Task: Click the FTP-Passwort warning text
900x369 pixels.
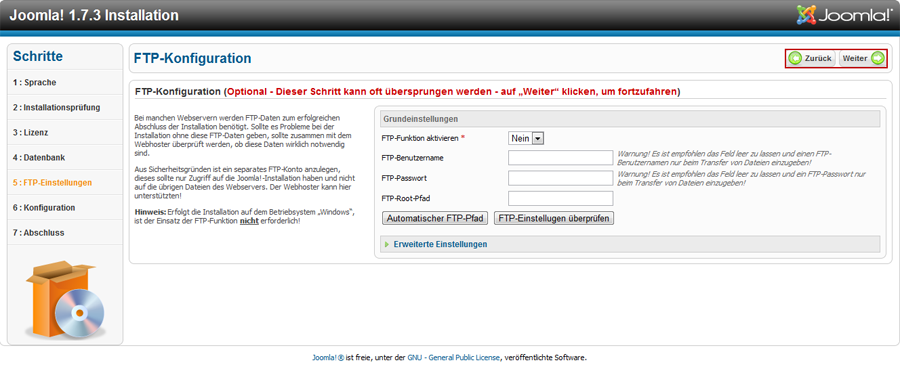Action: (742, 178)
